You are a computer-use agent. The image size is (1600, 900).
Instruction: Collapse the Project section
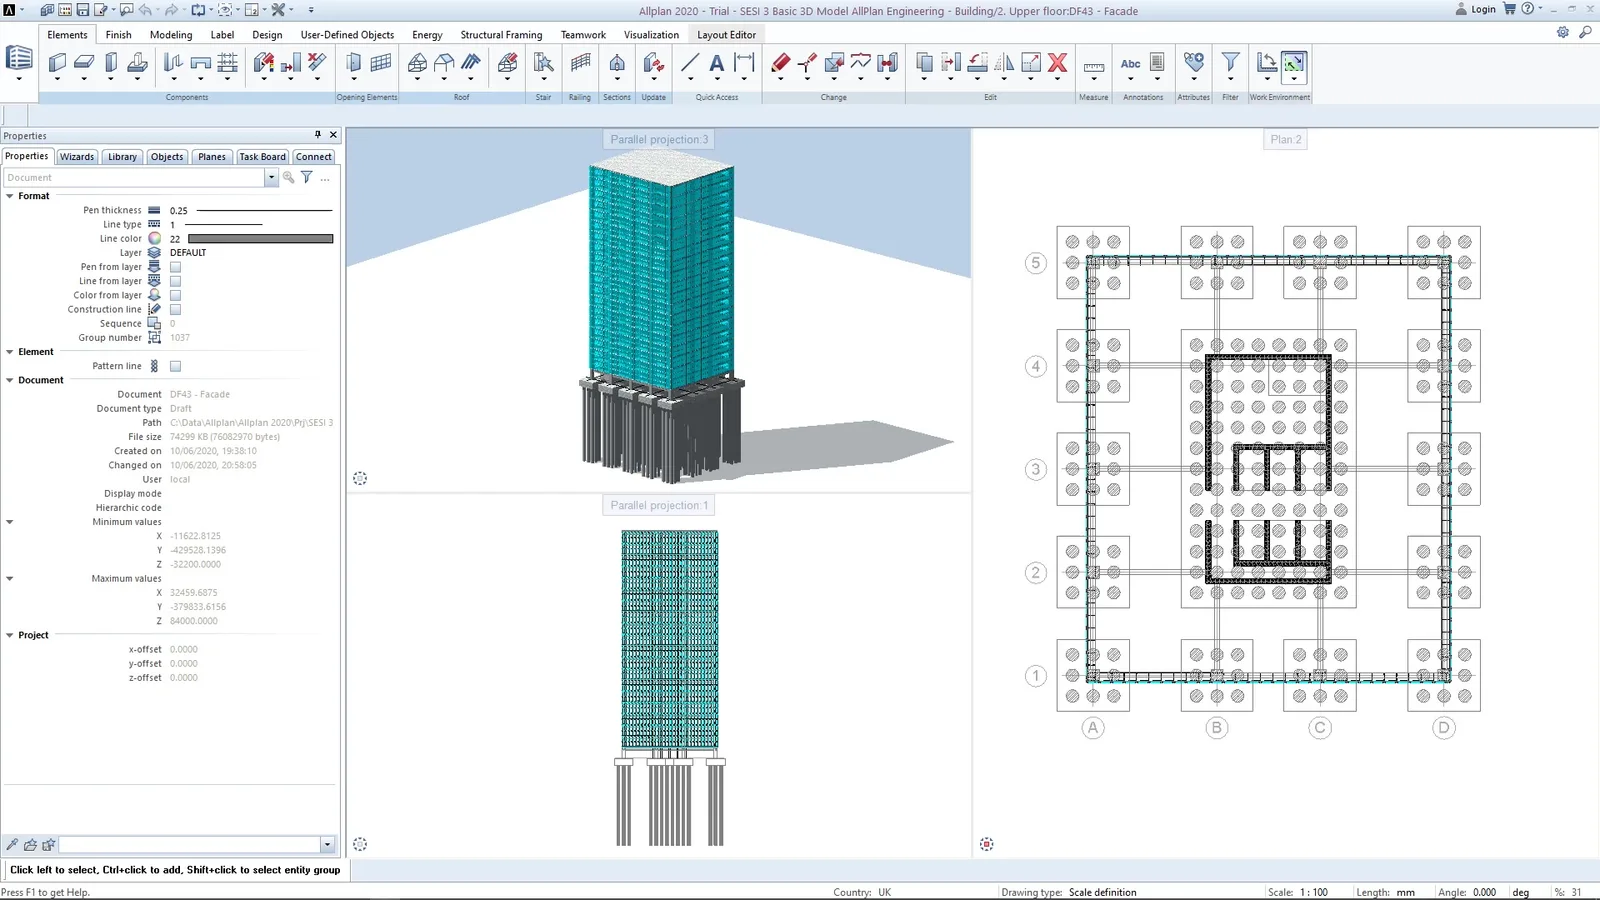coord(10,635)
